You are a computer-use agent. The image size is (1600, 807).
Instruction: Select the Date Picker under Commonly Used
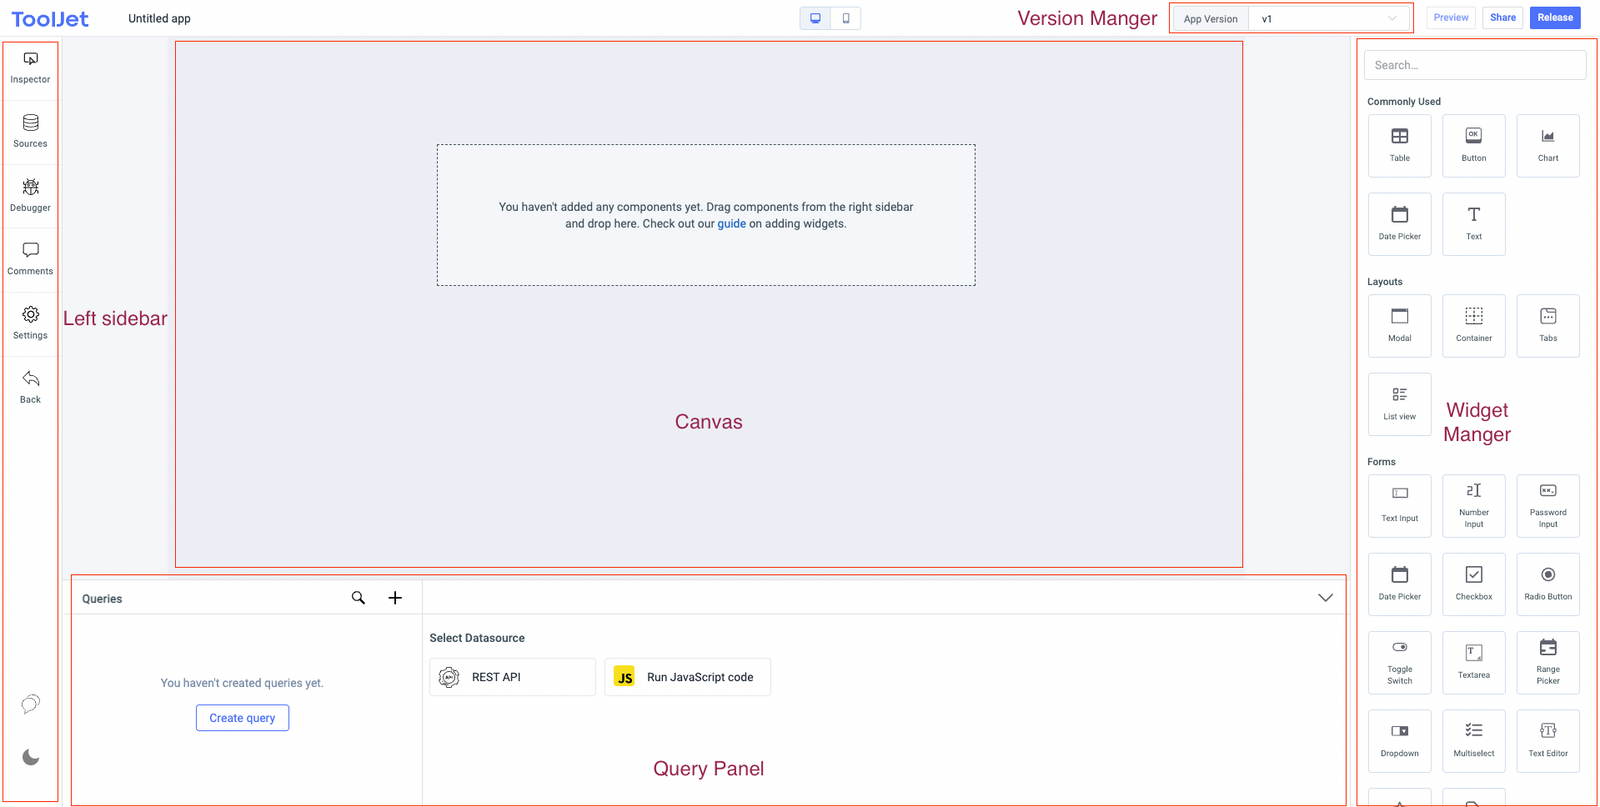[x=1400, y=224]
